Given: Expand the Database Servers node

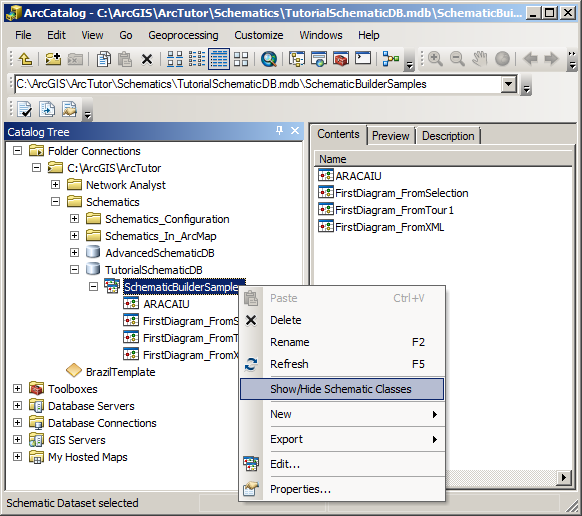Looking at the screenshot, I should point(17,405).
